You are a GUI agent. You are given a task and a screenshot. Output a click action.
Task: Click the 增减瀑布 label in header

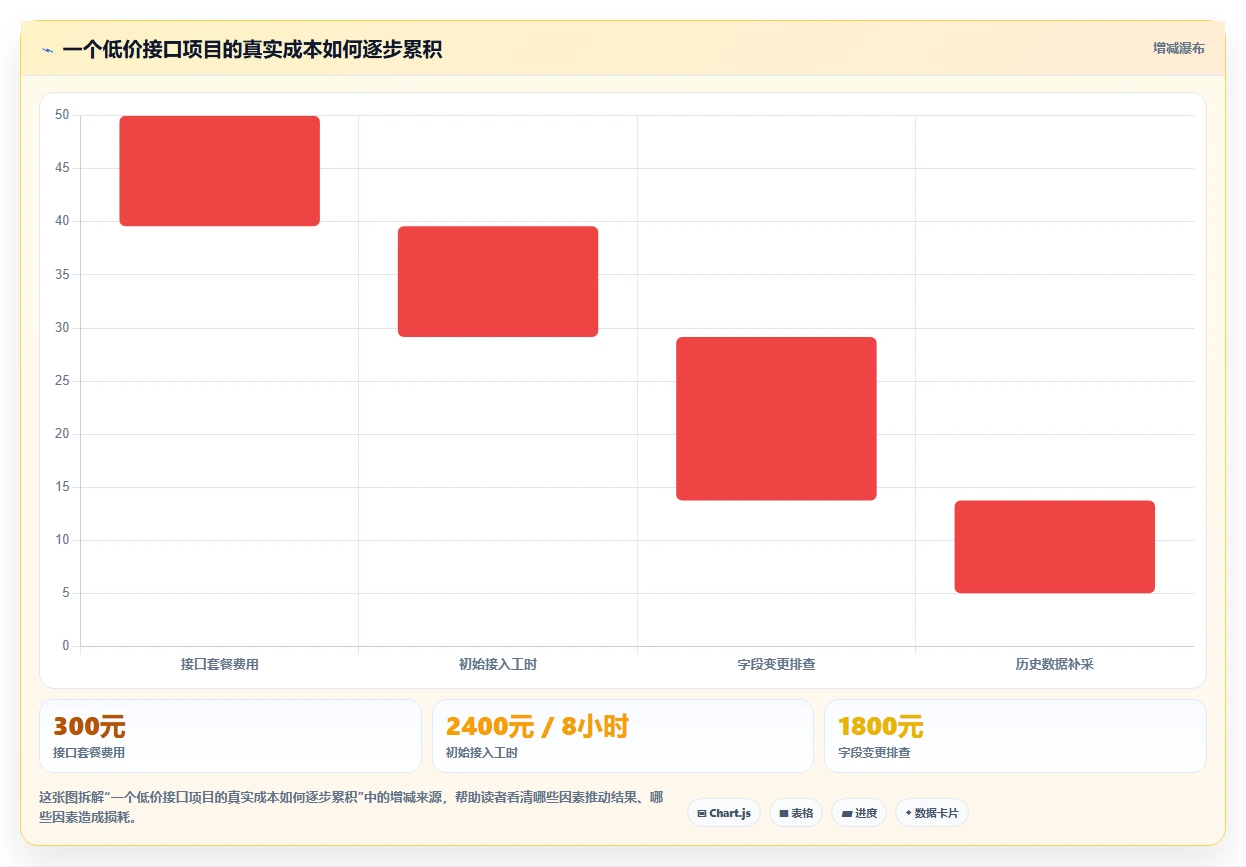pyautogui.click(x=1178, y=48)
